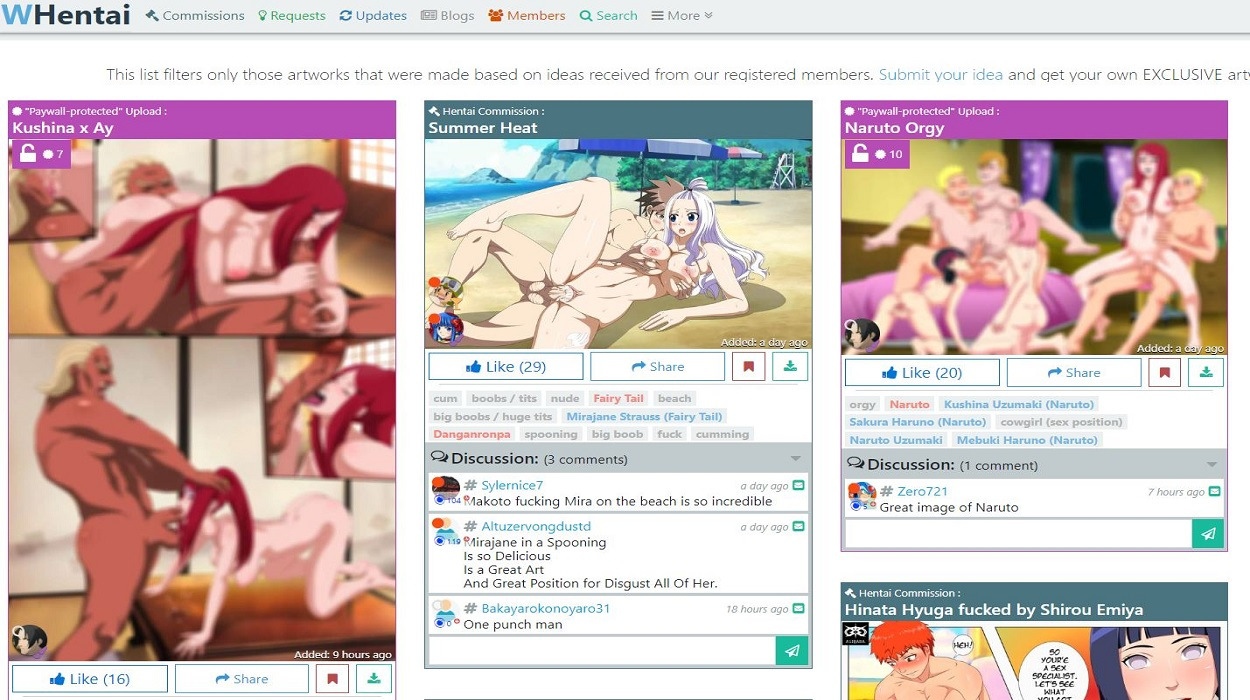Uploader avatar on Kushina x Ay image
This screenshot has width=1250, height=700.
[x=29, y=641]
